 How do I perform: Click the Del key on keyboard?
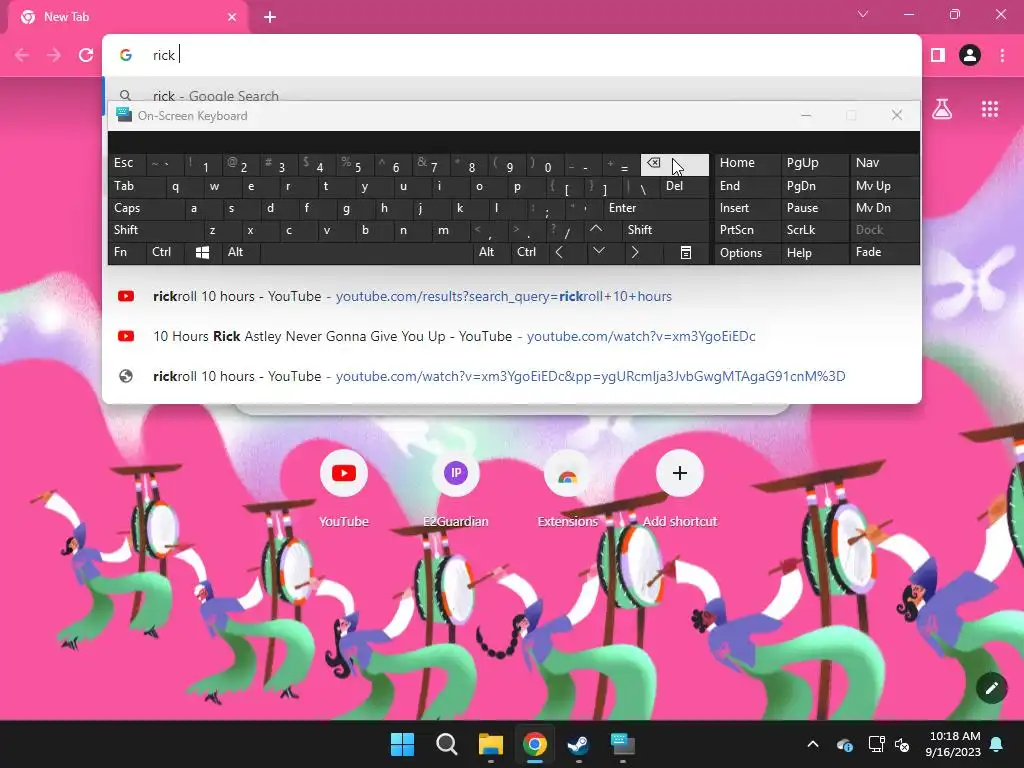684,186
